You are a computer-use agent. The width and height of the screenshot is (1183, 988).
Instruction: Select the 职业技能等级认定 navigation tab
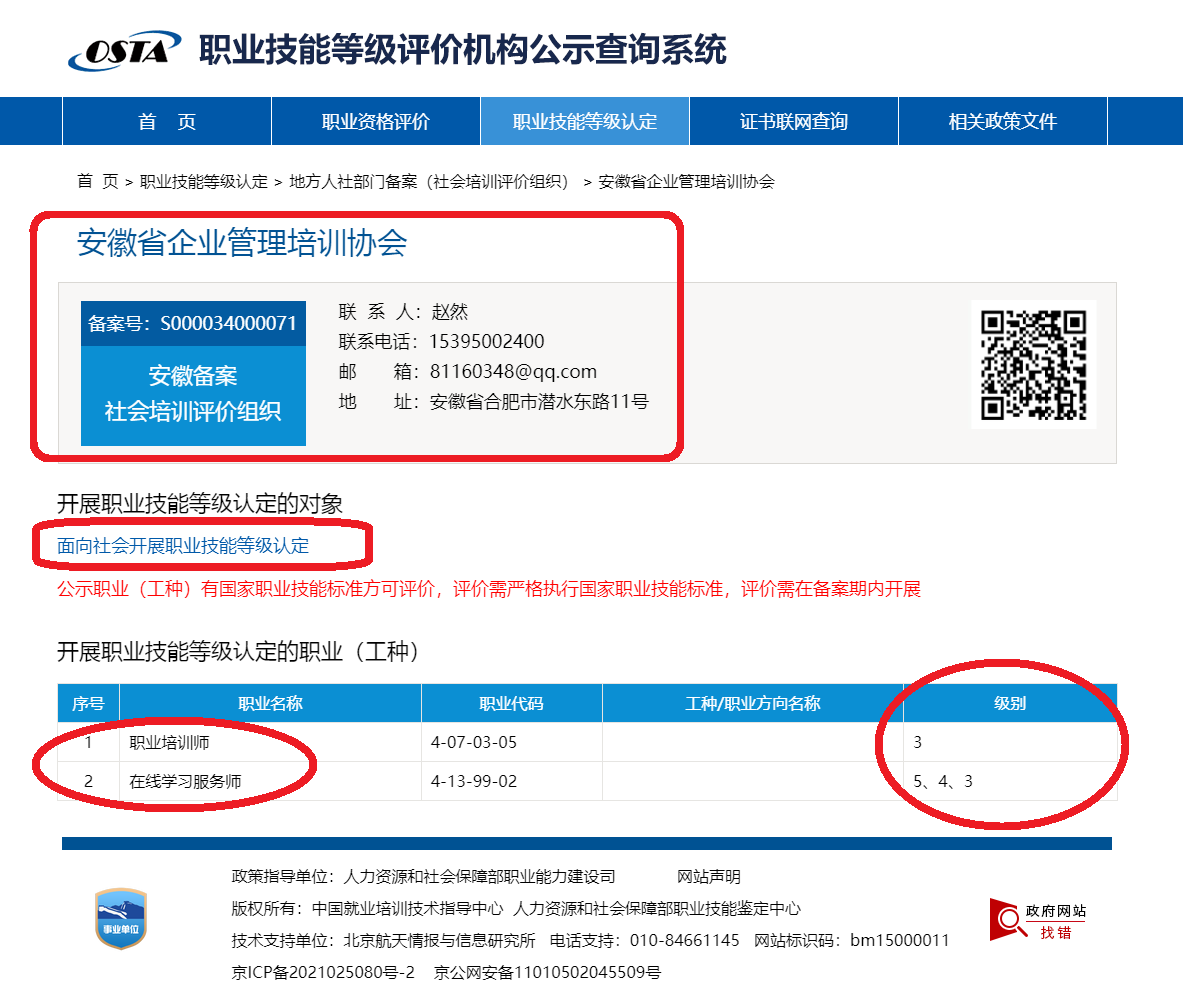pos(585,121)
